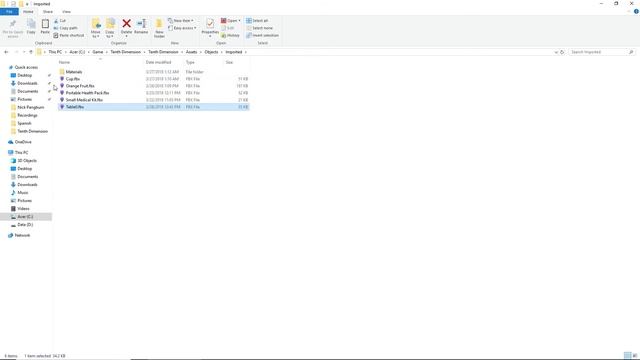640x360 pixels.
Task: Click in the Search Imported field
Action: tap(598, 52)
